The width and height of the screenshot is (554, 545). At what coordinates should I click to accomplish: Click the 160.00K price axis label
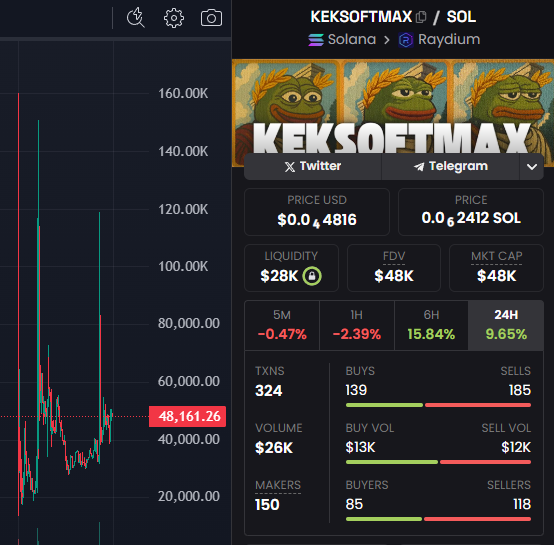click(x=183, y=94)
